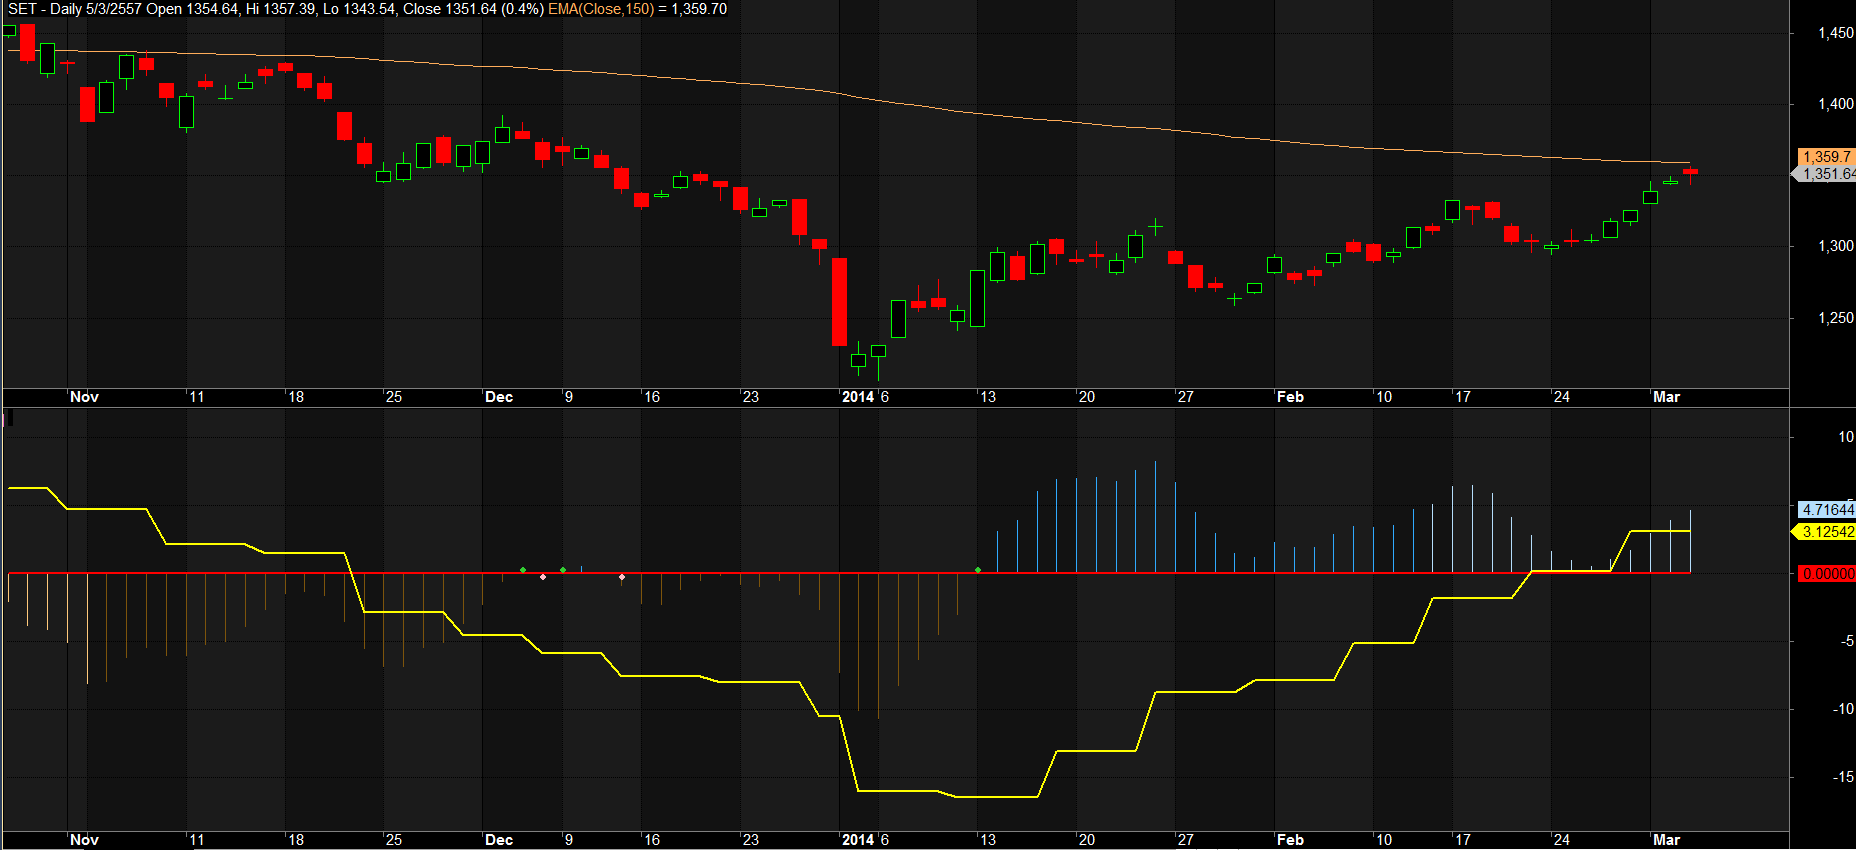The image size is (1856, 850).
Task: Click the tall green candle just before January 13
Action: point(977,298)
